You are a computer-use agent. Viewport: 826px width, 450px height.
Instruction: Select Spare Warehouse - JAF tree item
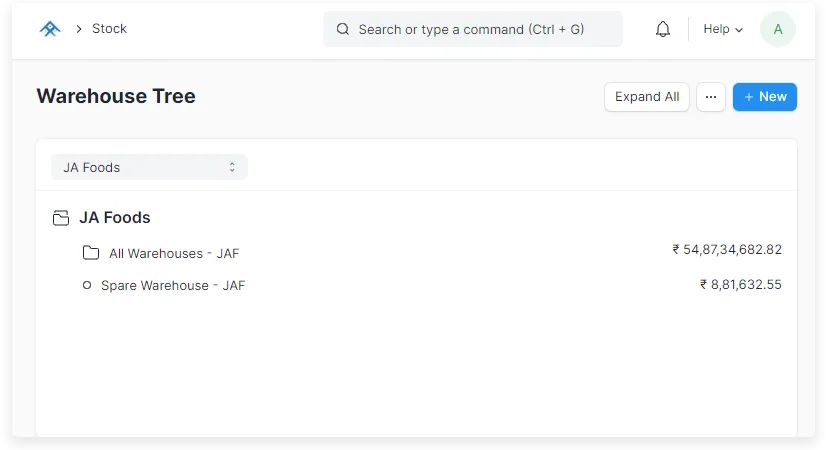point(173,286)
